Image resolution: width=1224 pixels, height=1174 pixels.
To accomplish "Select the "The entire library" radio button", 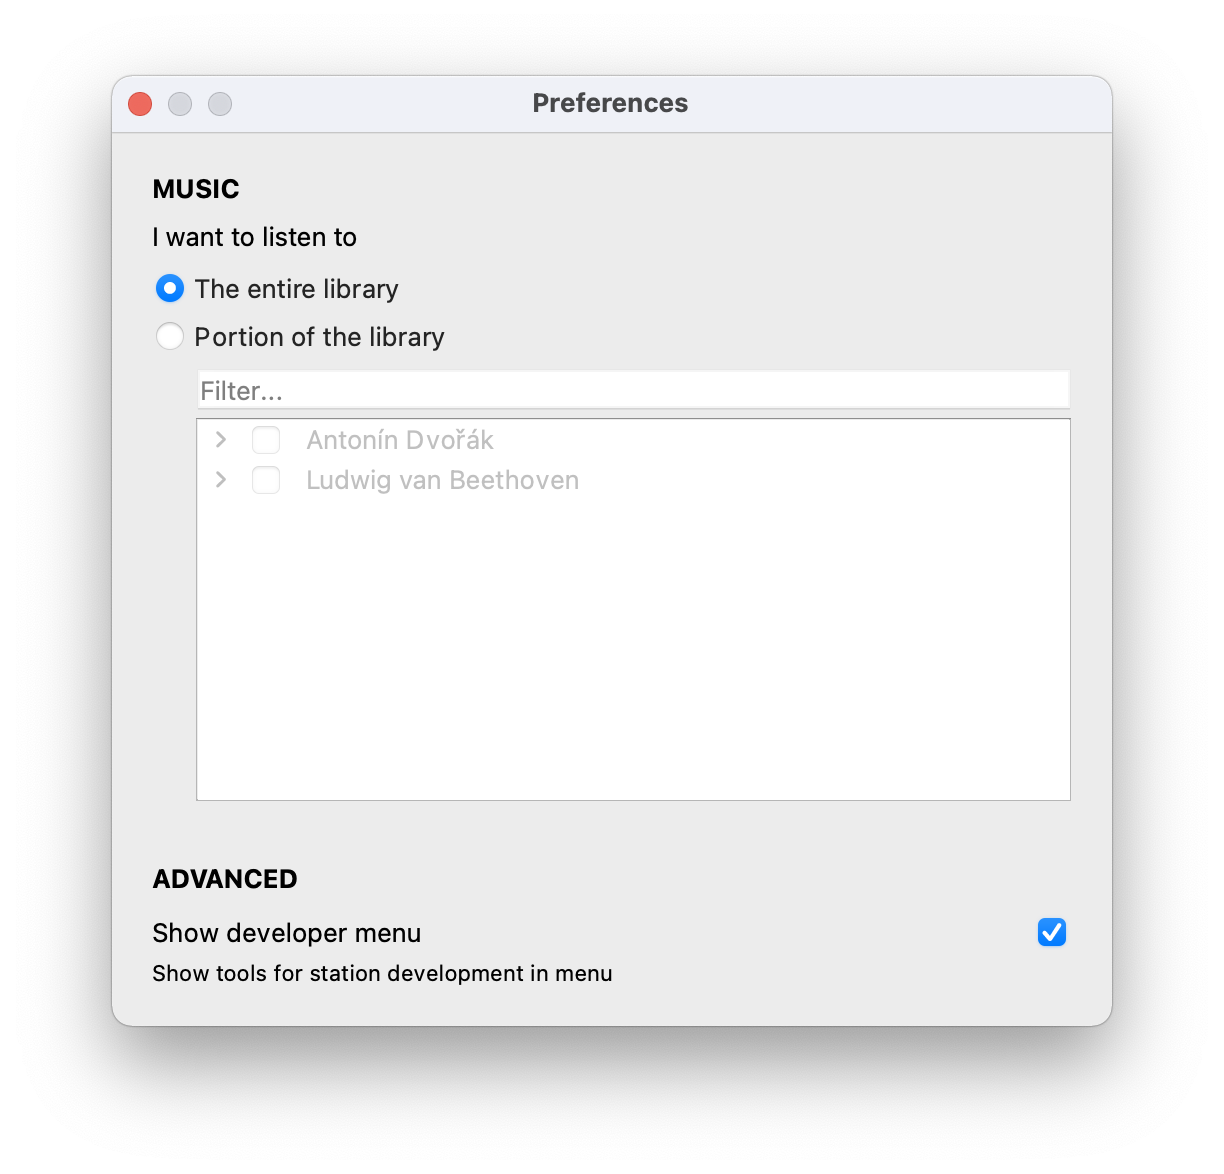I will click(170, 288).
